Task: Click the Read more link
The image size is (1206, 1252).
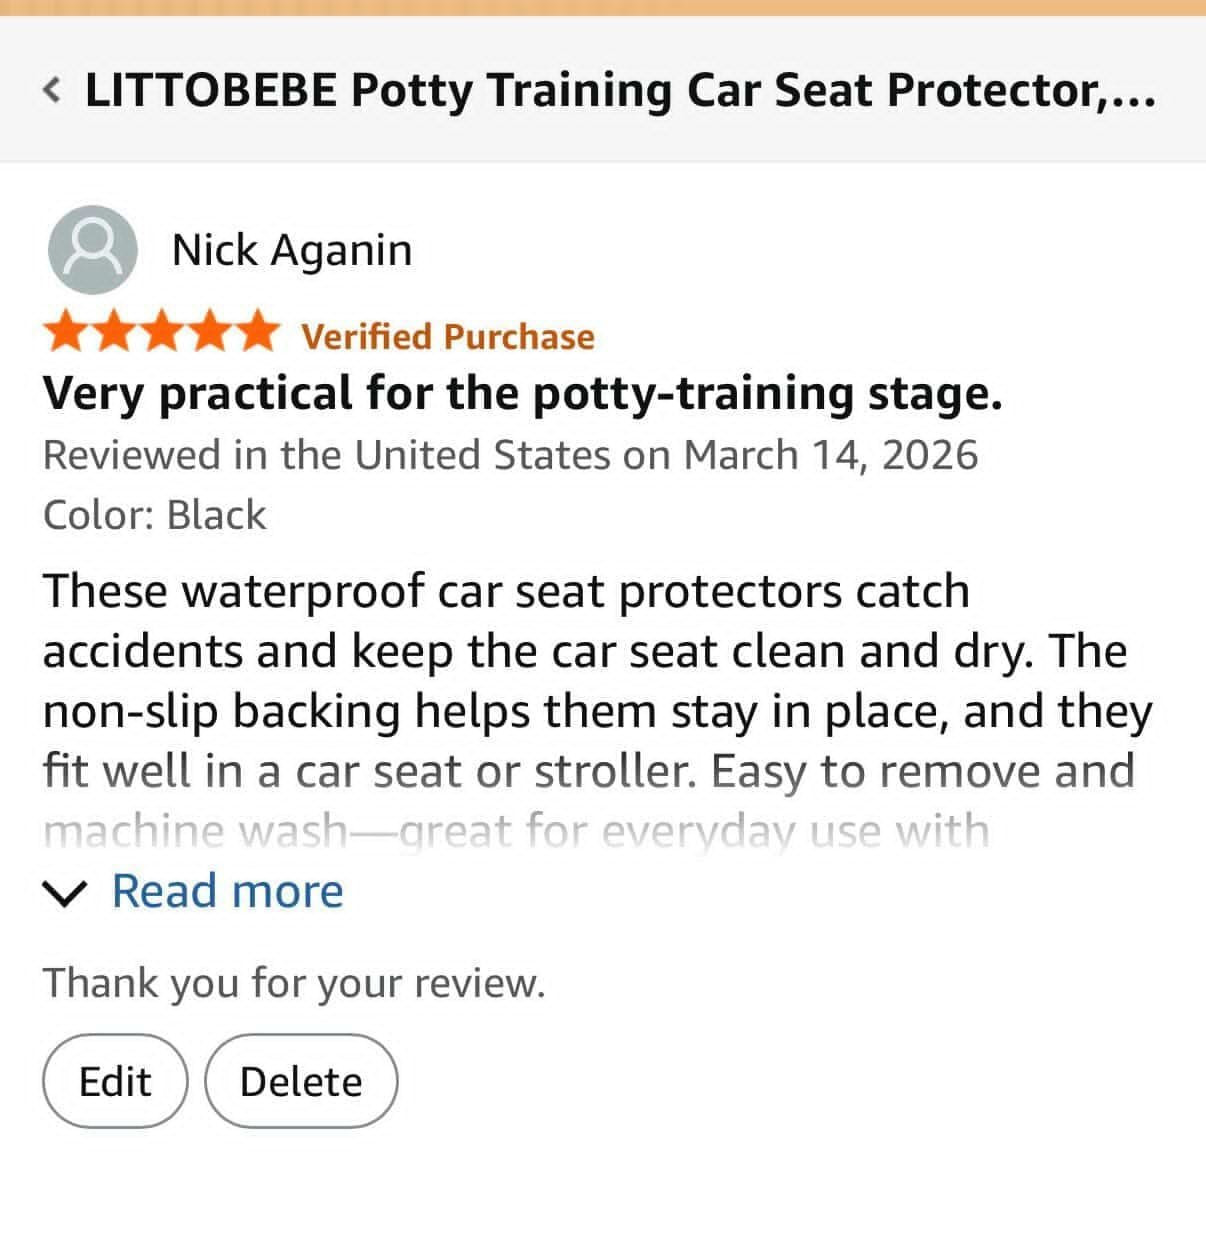Action: click(227, 891)
